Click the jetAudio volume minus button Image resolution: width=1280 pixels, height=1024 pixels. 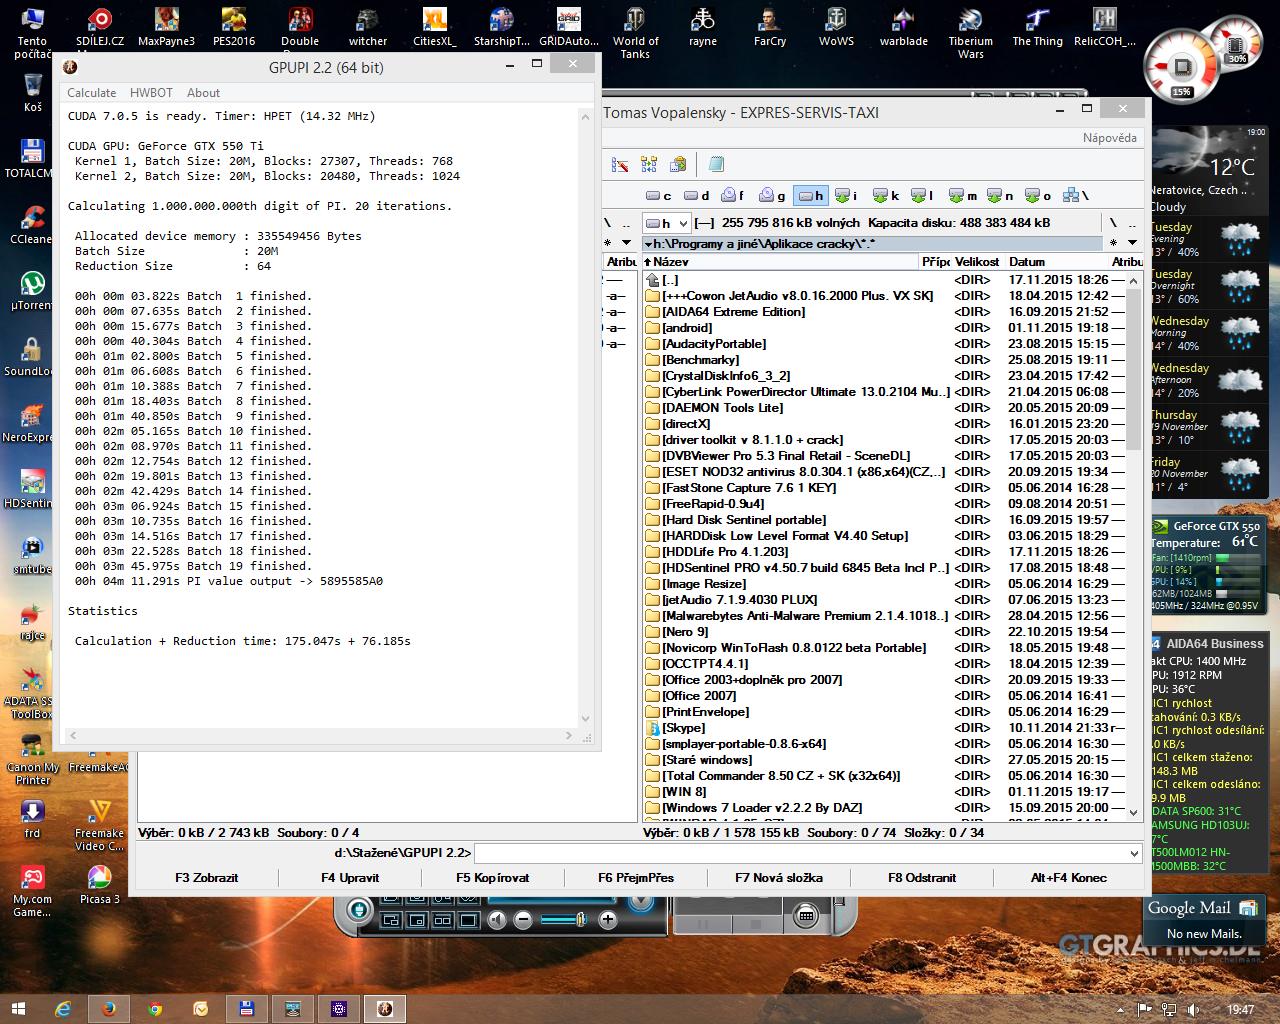point(523,920)
